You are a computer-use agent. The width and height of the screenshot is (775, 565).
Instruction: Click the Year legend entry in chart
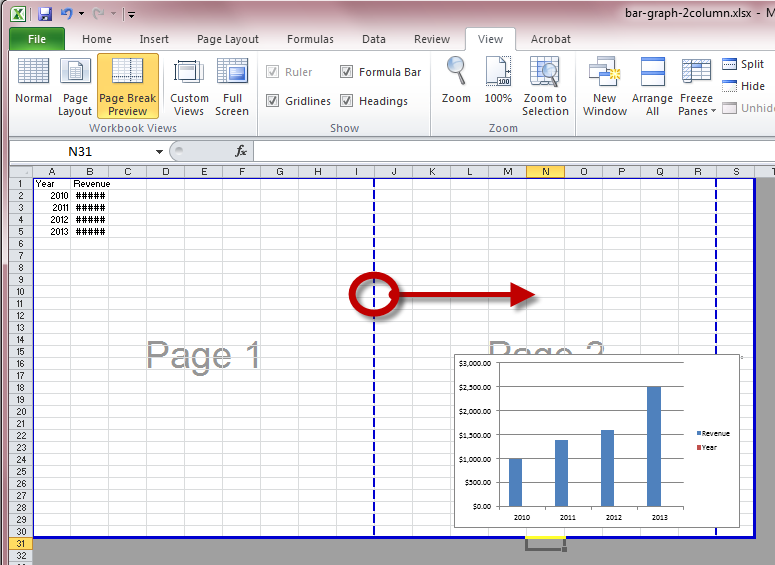(707, 447)
